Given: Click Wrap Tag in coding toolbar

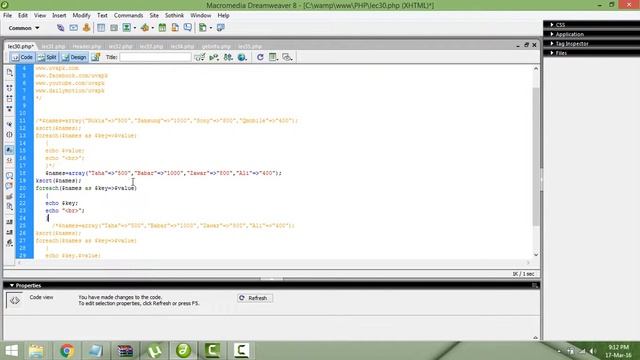Looking at the screenshot, I should [9, 197].
